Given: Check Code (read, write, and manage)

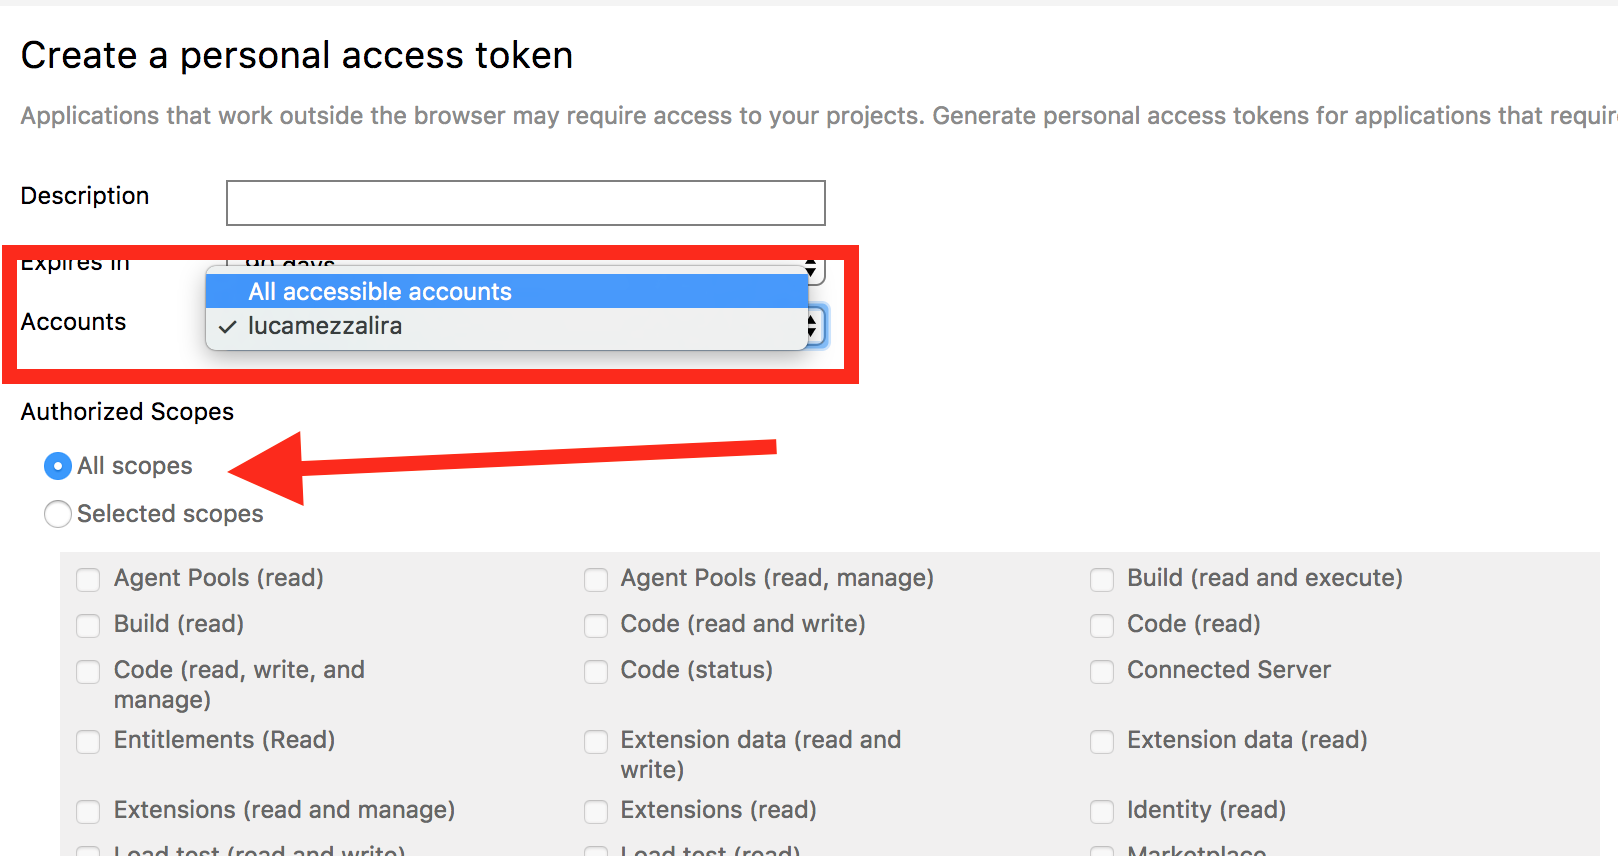Looking at the screenshot, I should point(89,671).
